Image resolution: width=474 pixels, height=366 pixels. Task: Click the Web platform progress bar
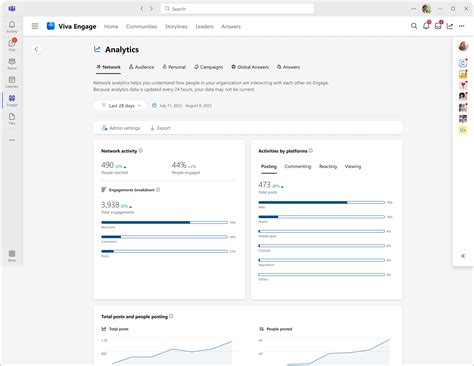tap(322, 202)
